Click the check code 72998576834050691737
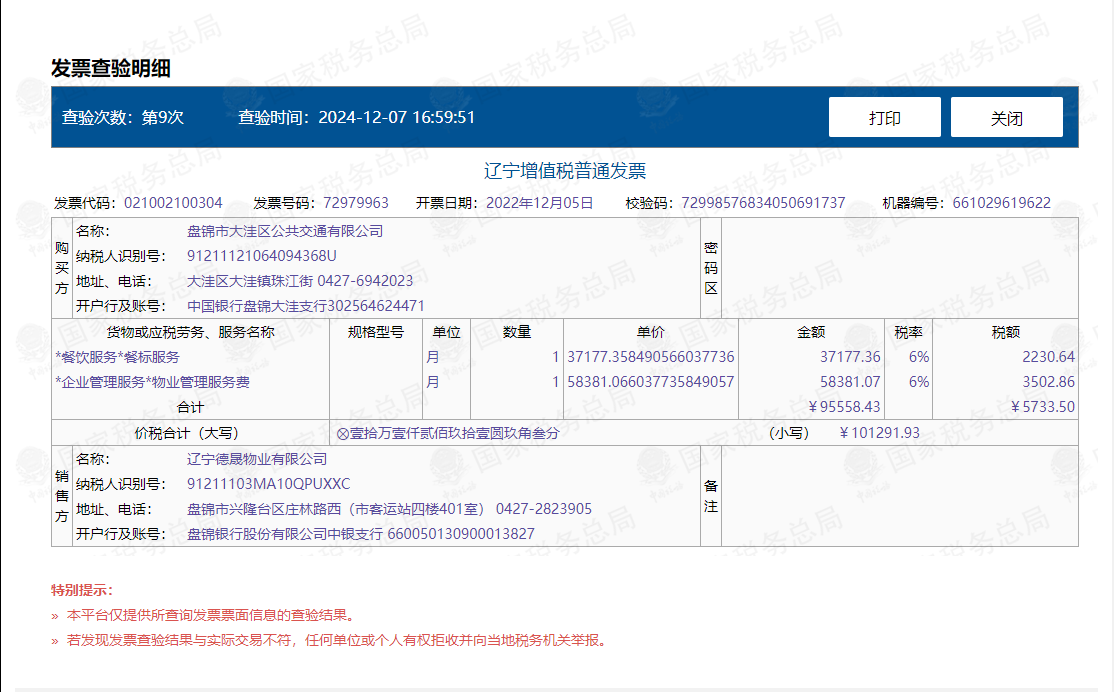This screenshot has width=1114, height=692. click(x=763, y=203)
